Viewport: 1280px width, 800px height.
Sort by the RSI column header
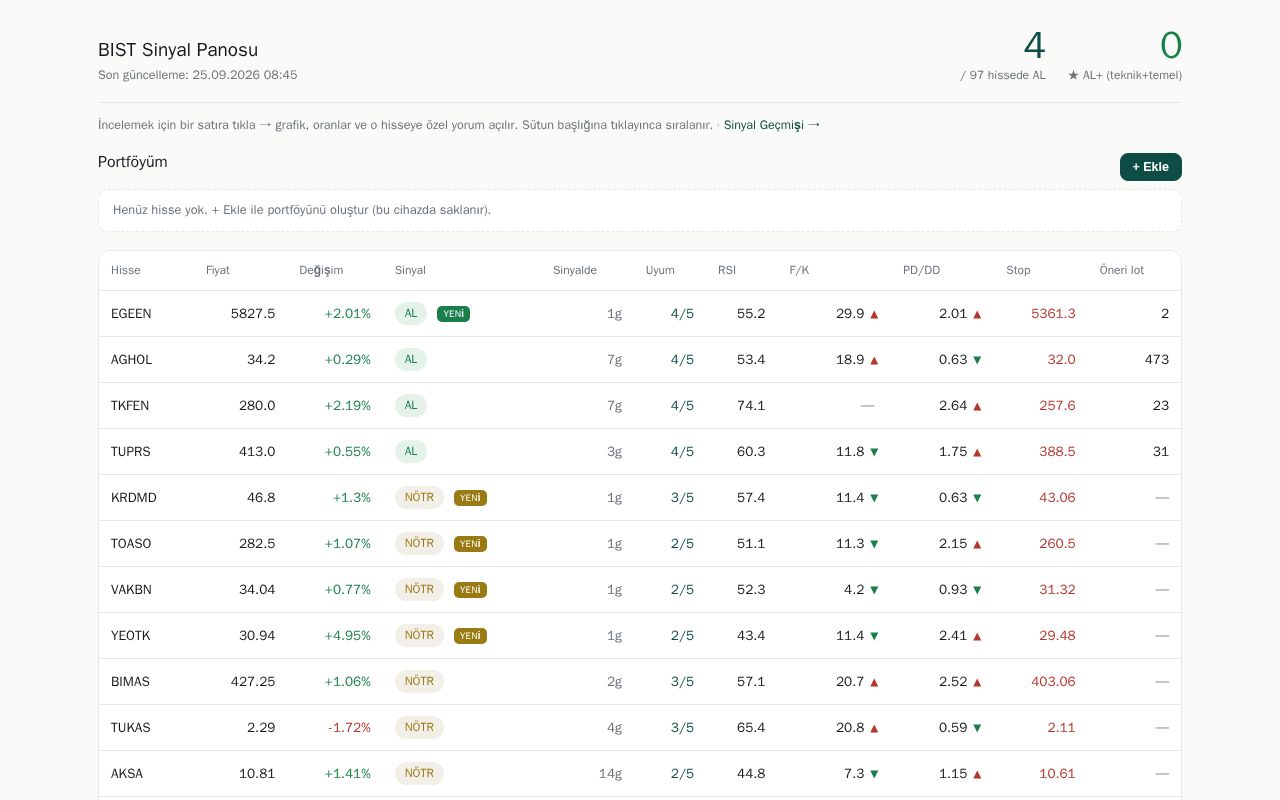pyautogui.click(x=727, y=270)
